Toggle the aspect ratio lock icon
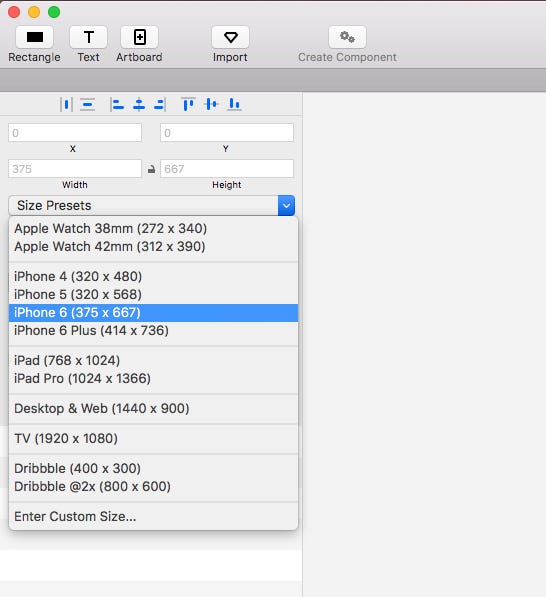Screen dimensions: 546x597 (151, 169)
